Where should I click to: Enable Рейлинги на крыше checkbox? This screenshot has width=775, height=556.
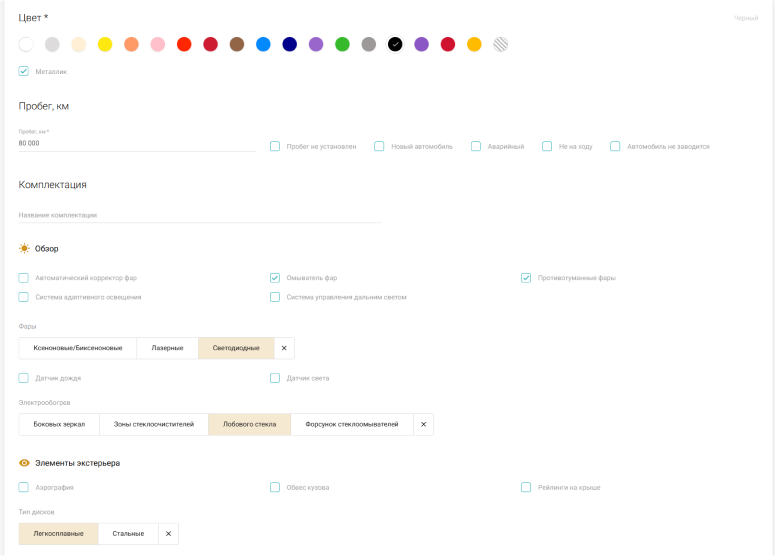point(526,488)
